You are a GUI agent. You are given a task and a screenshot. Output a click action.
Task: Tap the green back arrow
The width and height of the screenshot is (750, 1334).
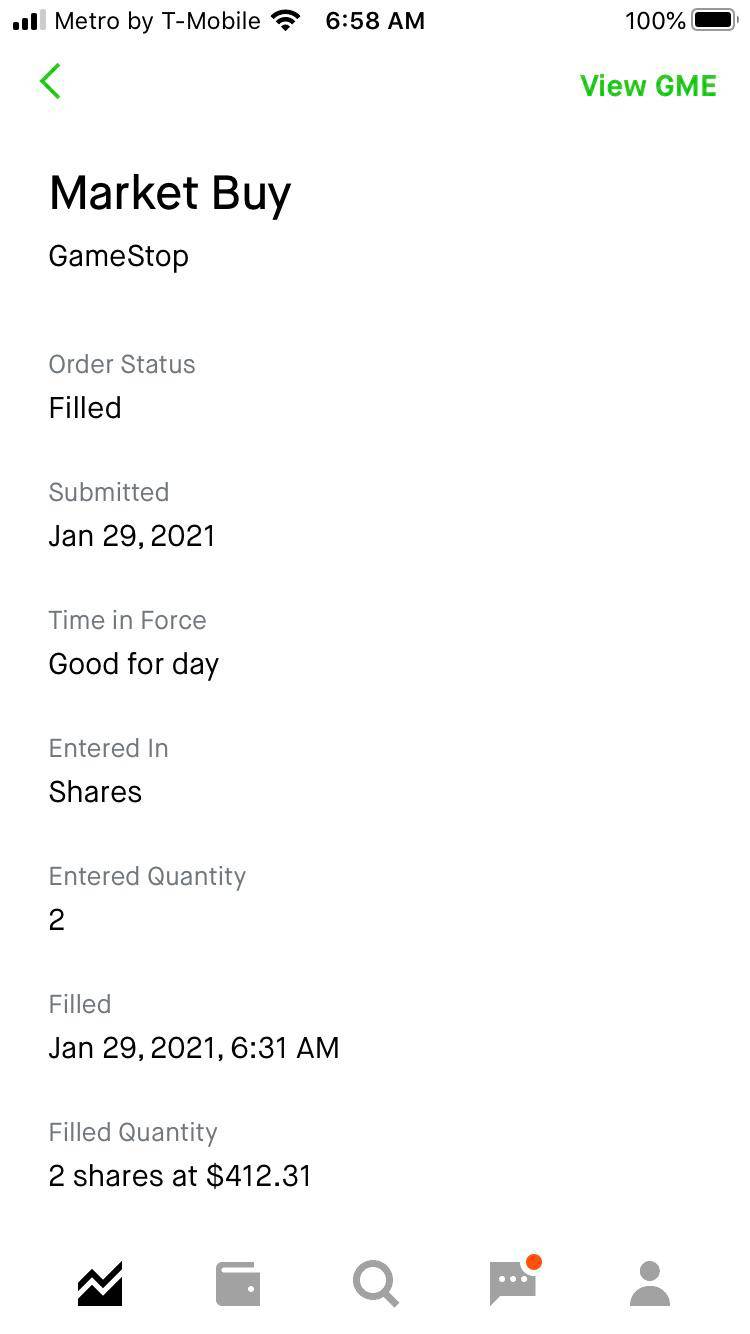coord(51,82)
